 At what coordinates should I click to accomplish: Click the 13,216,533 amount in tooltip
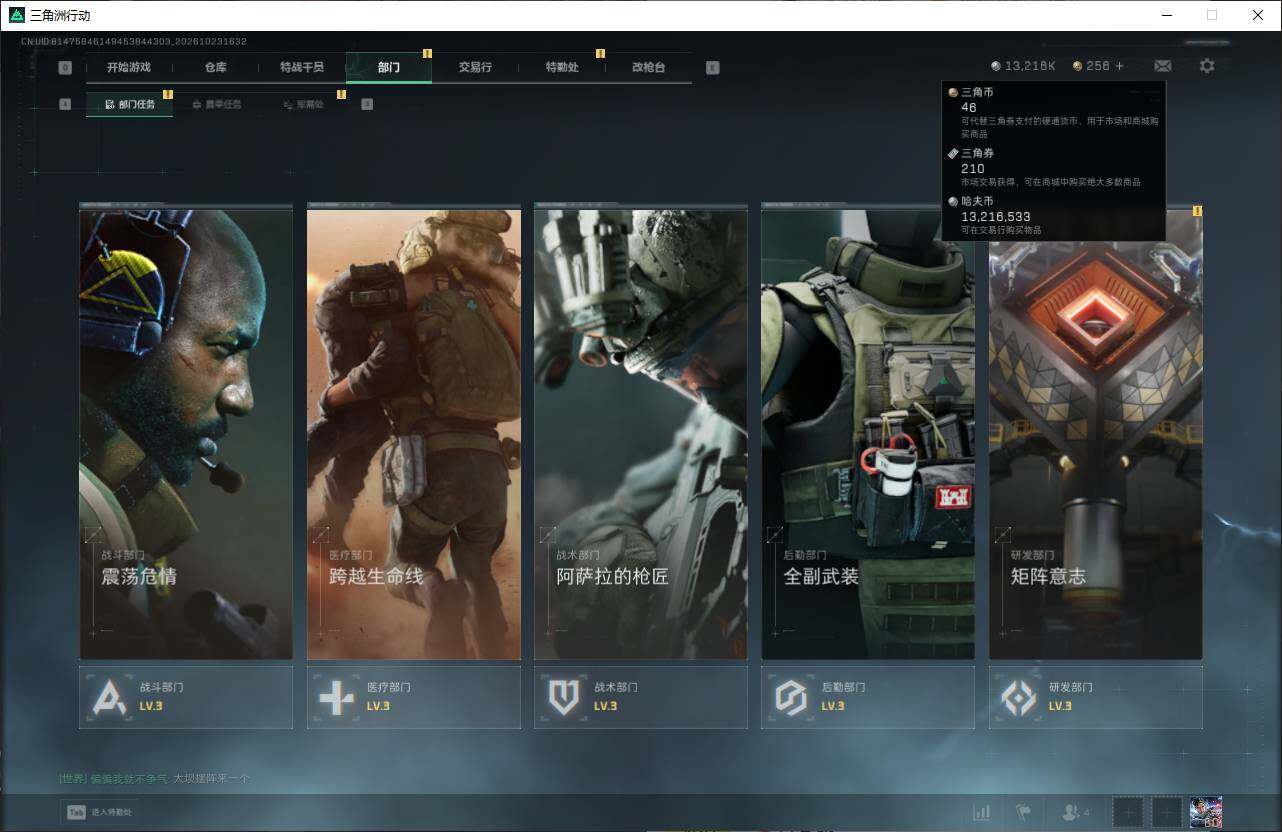pos(996,216)
